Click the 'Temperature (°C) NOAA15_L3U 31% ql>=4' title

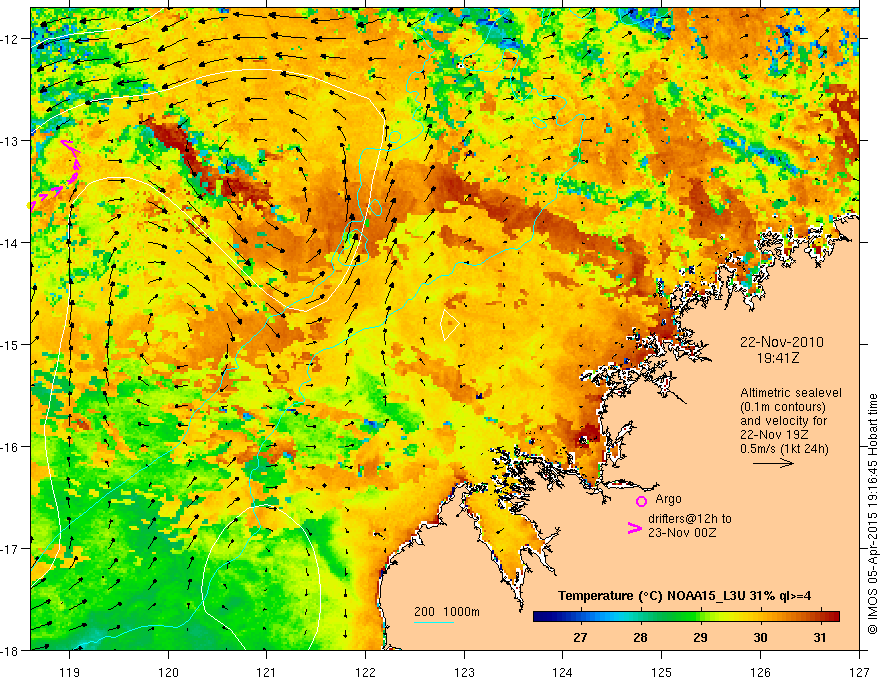[x=685, y=596]
